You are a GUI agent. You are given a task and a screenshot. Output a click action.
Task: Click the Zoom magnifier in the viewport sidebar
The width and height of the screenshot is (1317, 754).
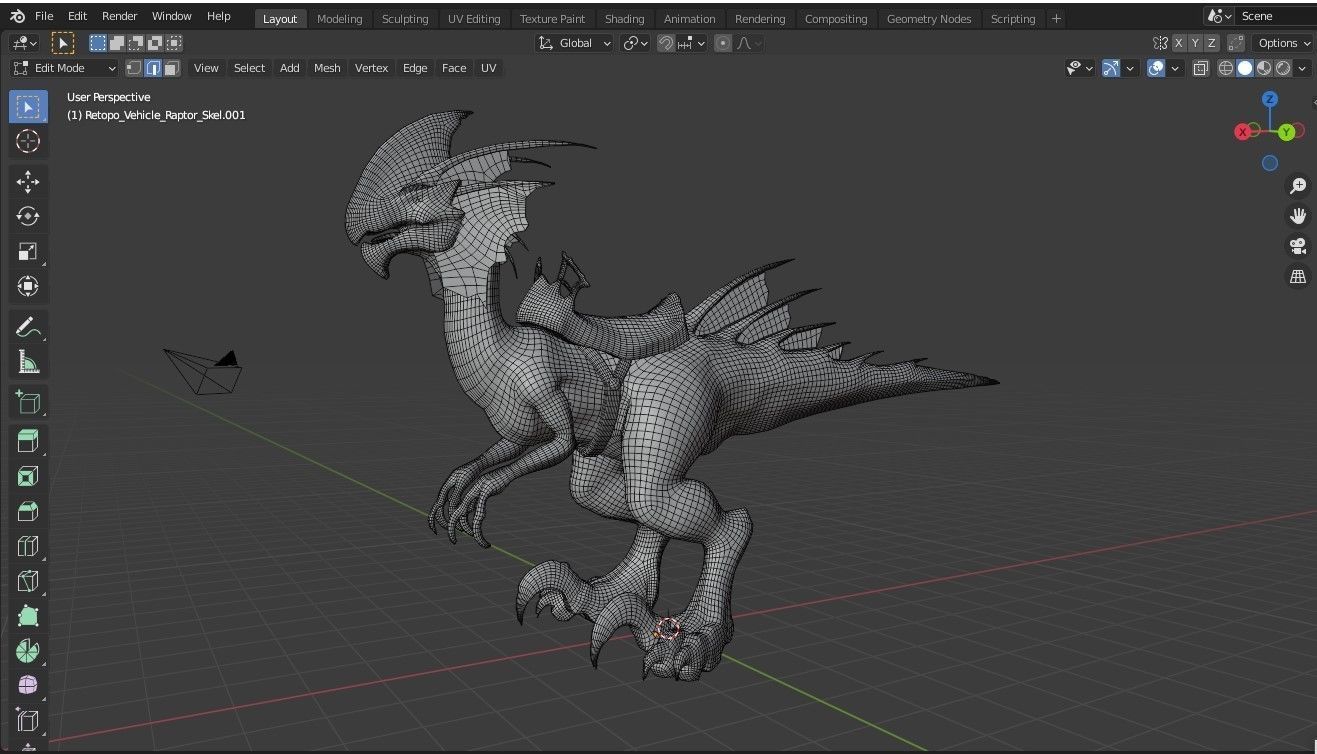[1297, 185]
